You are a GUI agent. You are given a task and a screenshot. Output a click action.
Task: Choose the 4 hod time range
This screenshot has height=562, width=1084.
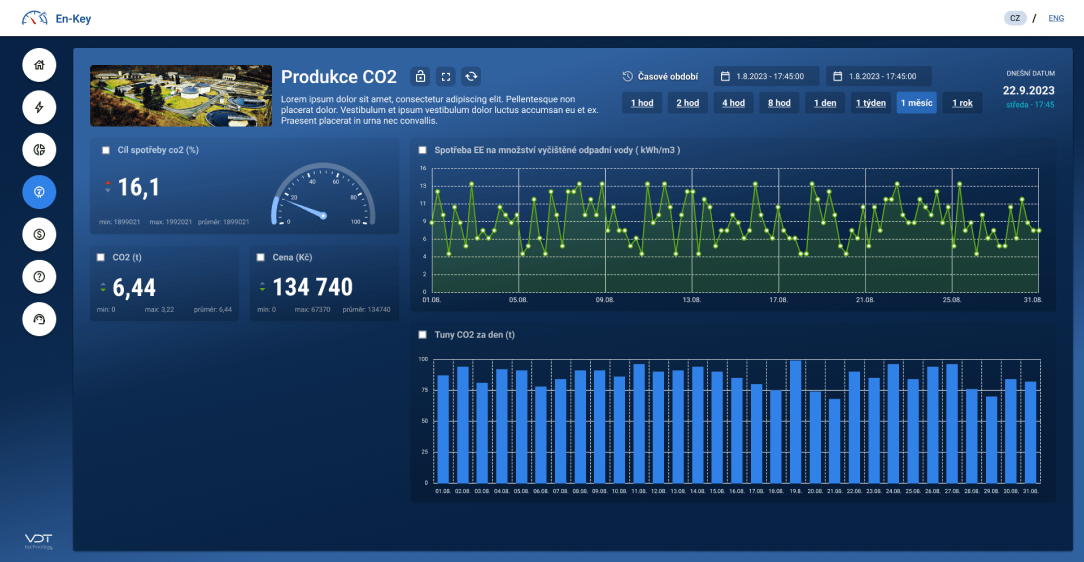733,103
